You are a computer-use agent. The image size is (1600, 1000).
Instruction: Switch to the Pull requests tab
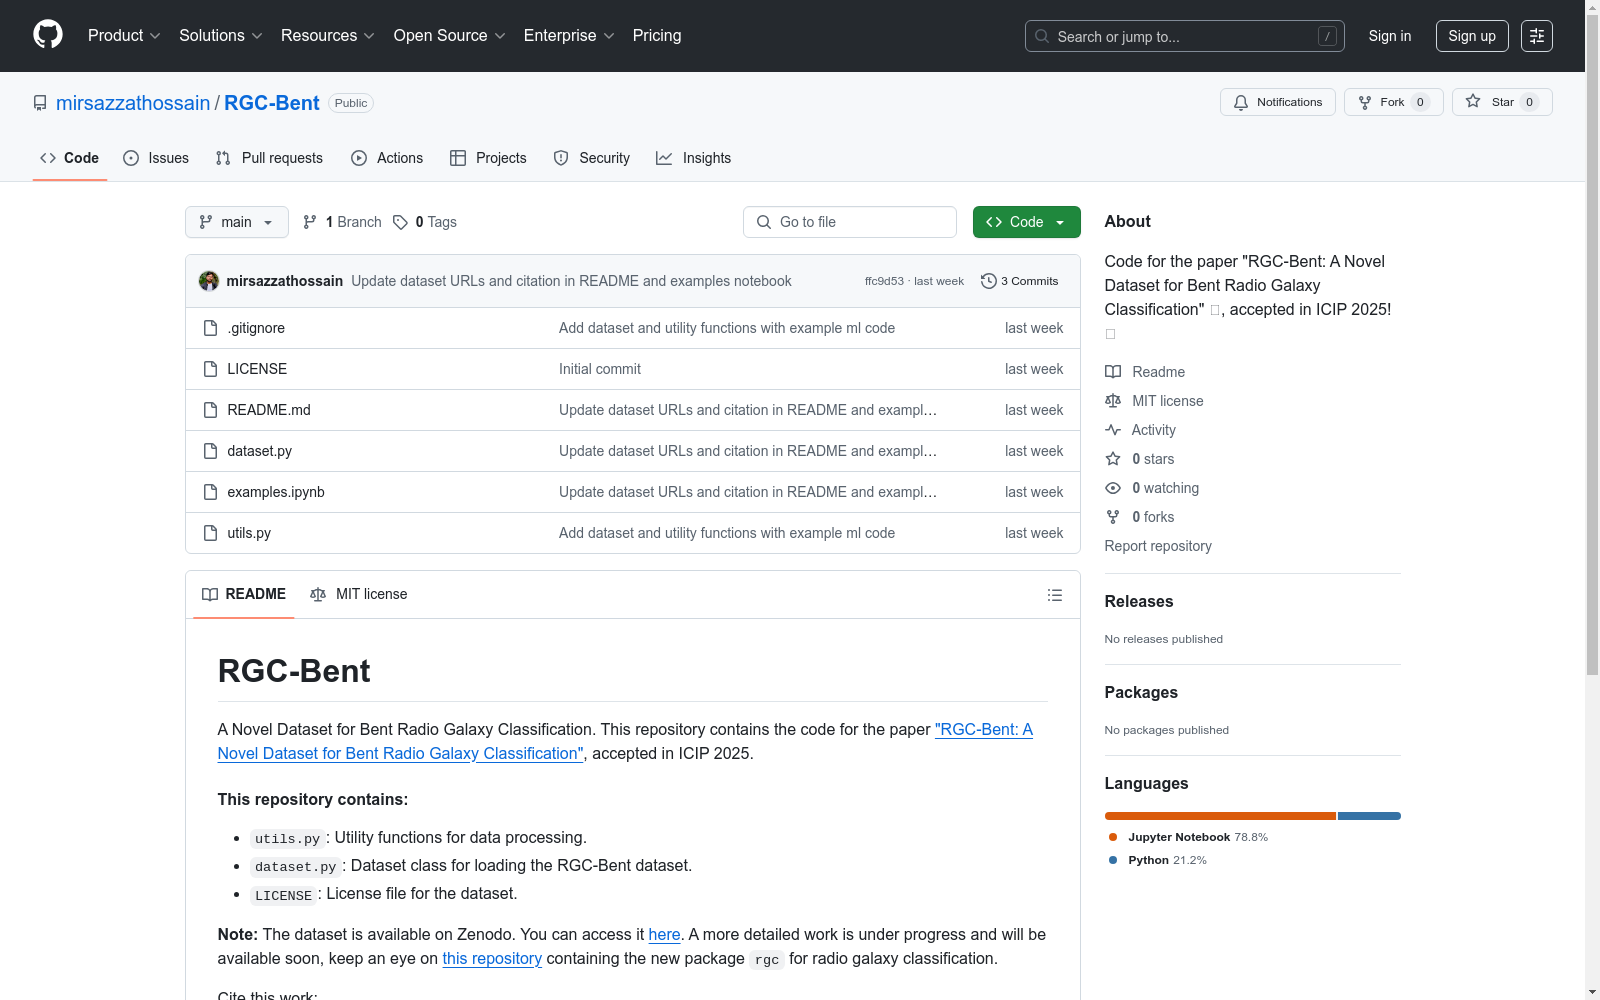click(269, 158)
